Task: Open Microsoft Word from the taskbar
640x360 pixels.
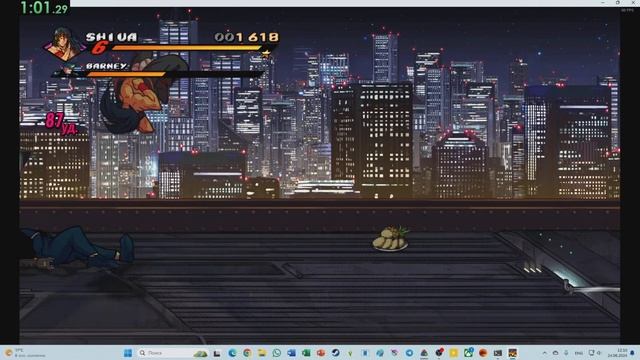Action: [291, 353]
